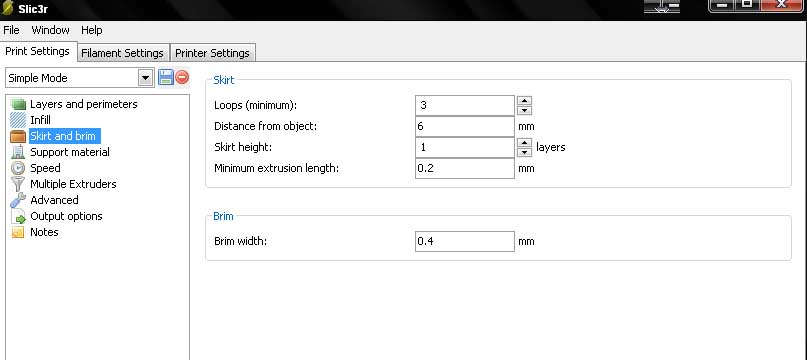Screen dimensions: 807x360
Task: Delete preset with the red minus icon
Action: tap(182, 78)
